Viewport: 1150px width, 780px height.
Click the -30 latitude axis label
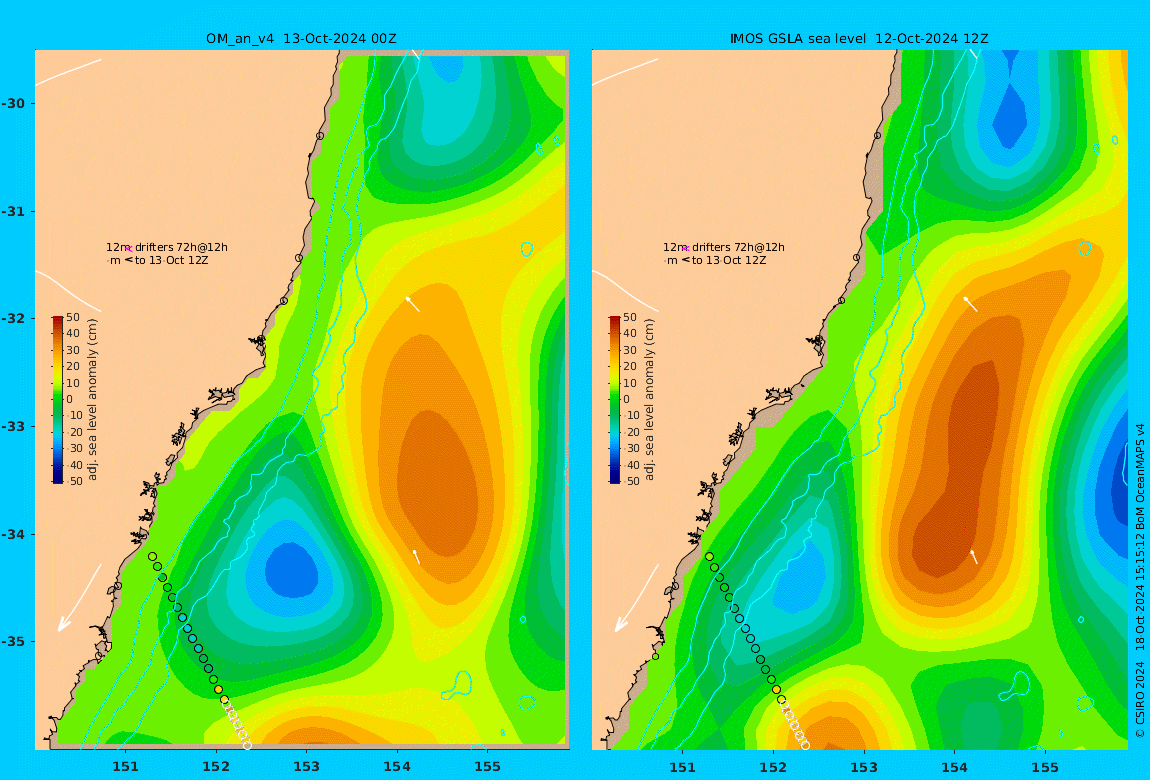13,103
